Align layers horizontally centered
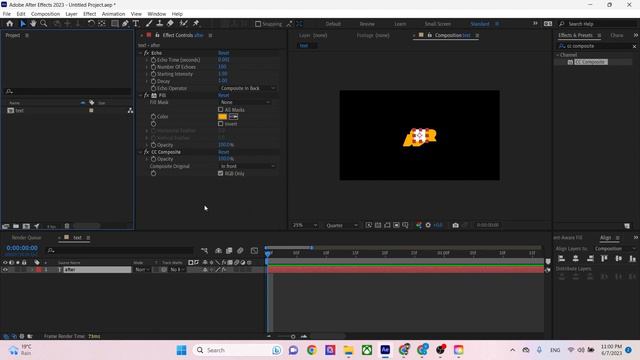 tap(576, 259)
